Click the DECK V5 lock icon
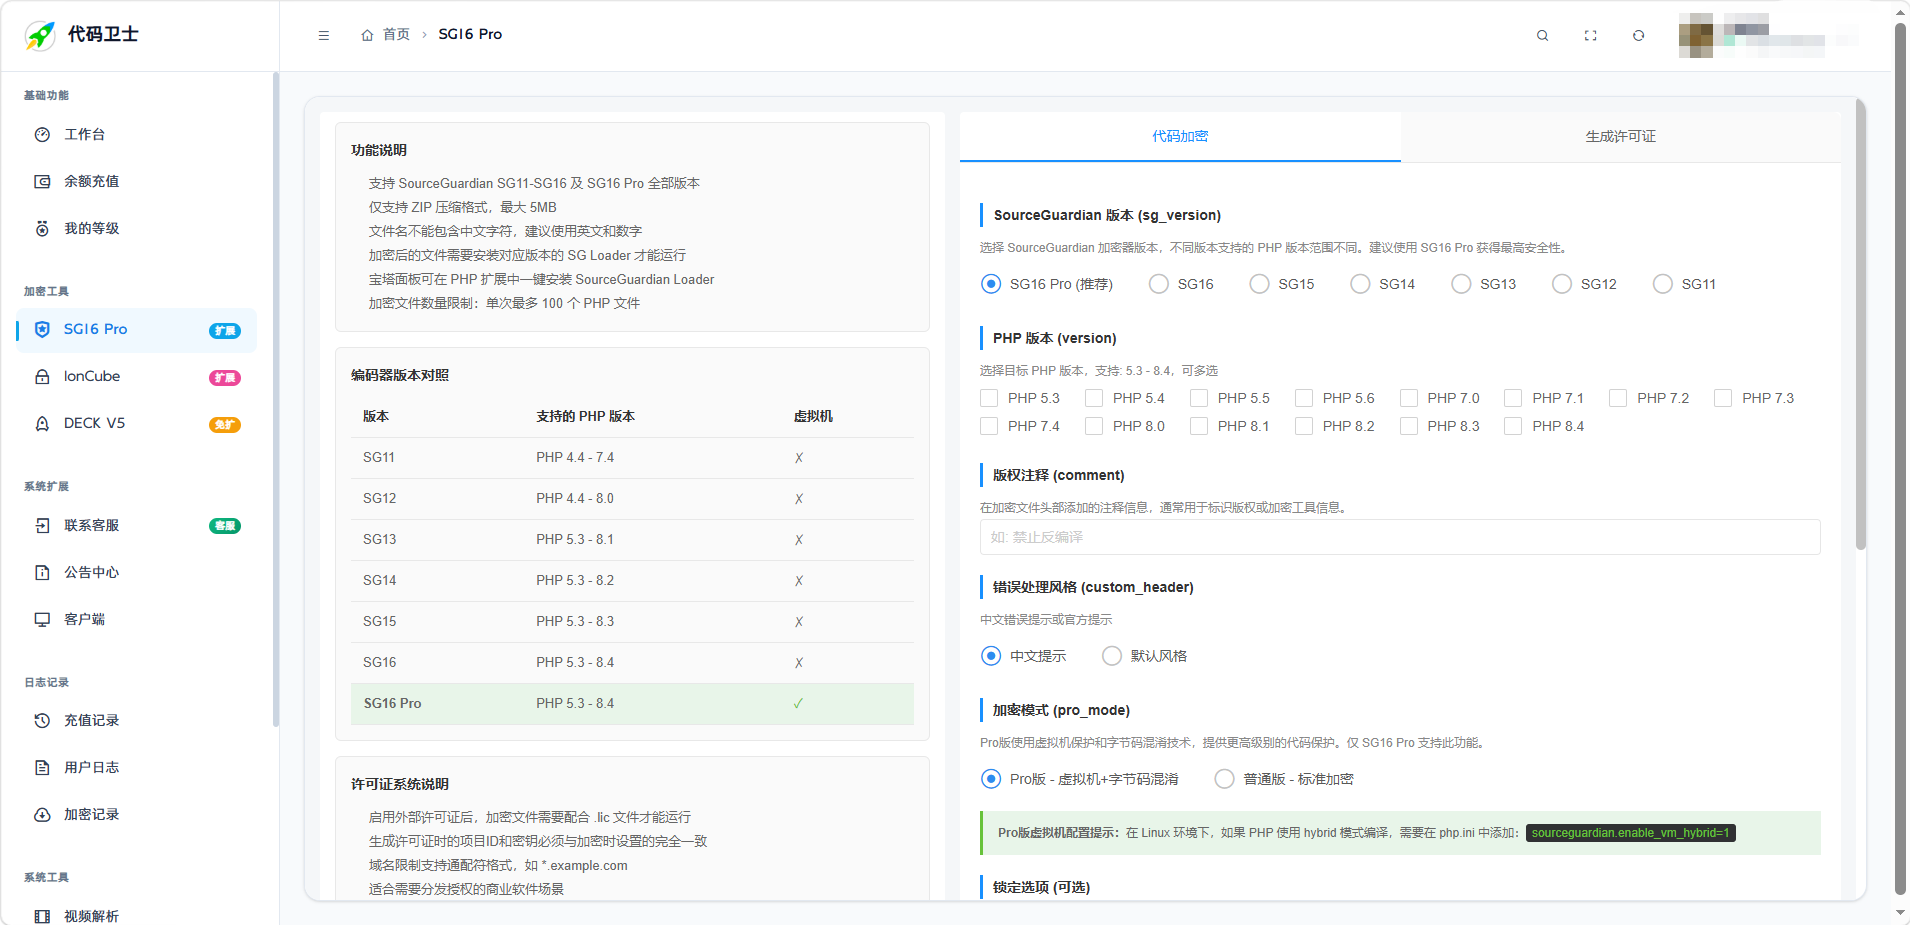Viewport: 1910px width, 925px height. point(42,424)
